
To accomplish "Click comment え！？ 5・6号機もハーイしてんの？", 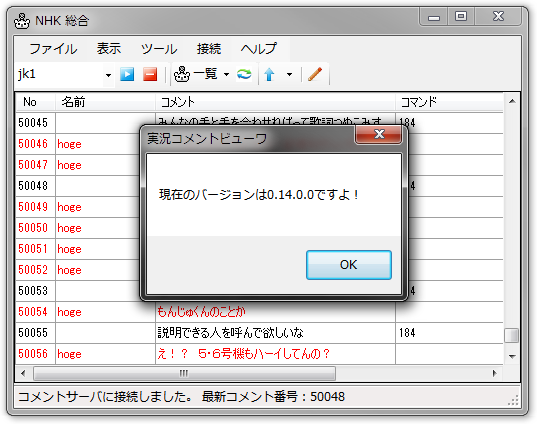I will tap(243, 354).
